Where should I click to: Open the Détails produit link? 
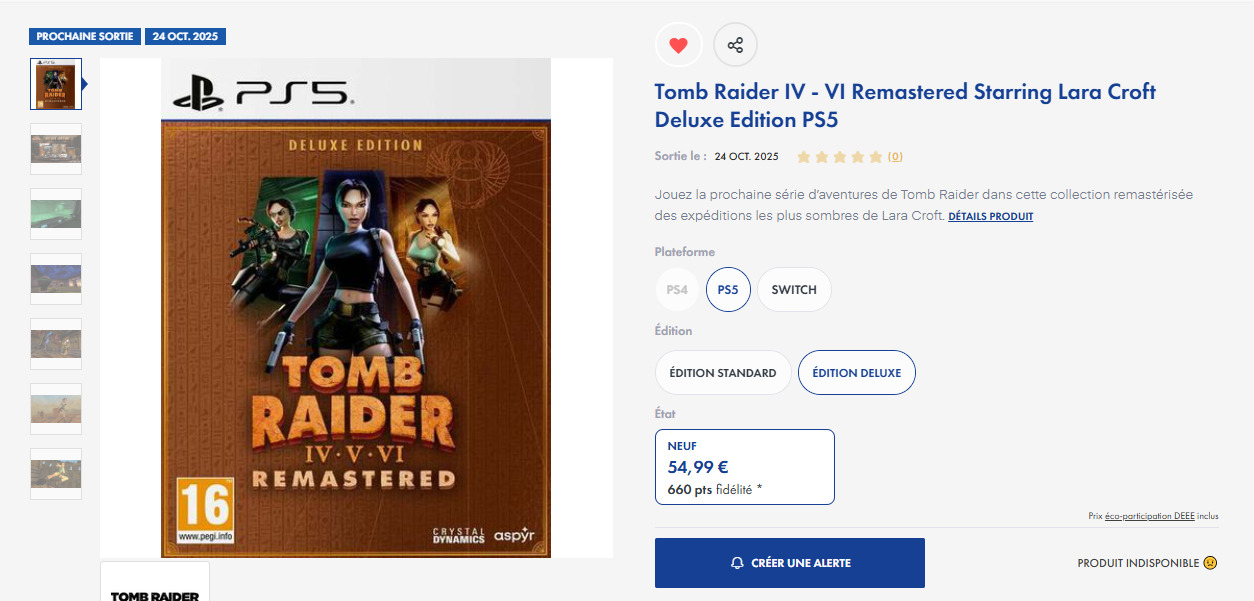(x=990, y=216)
